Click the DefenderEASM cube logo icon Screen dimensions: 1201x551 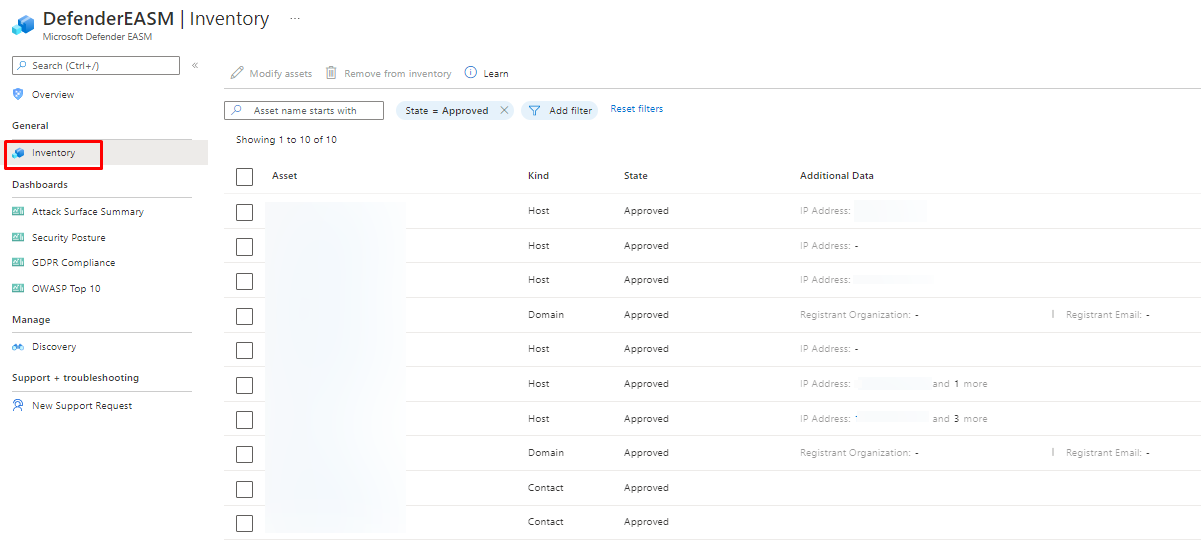pyautogui.click(x=23, y=25)
